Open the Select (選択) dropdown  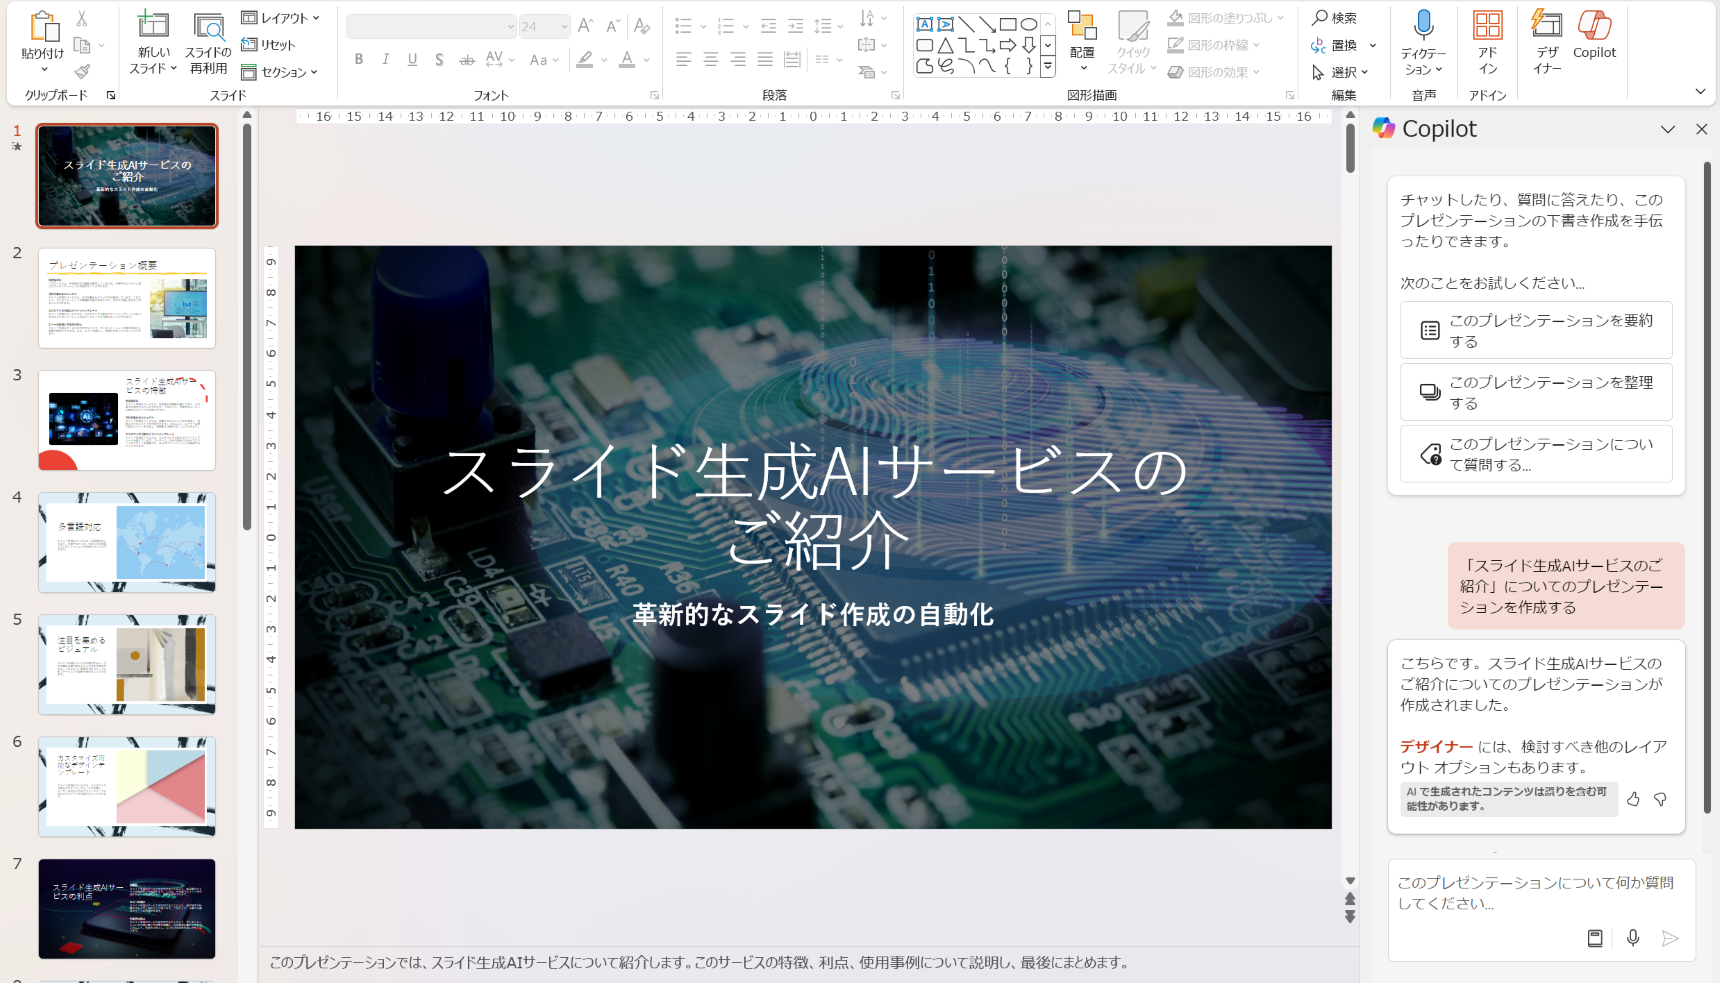[x=1340, y=72]
